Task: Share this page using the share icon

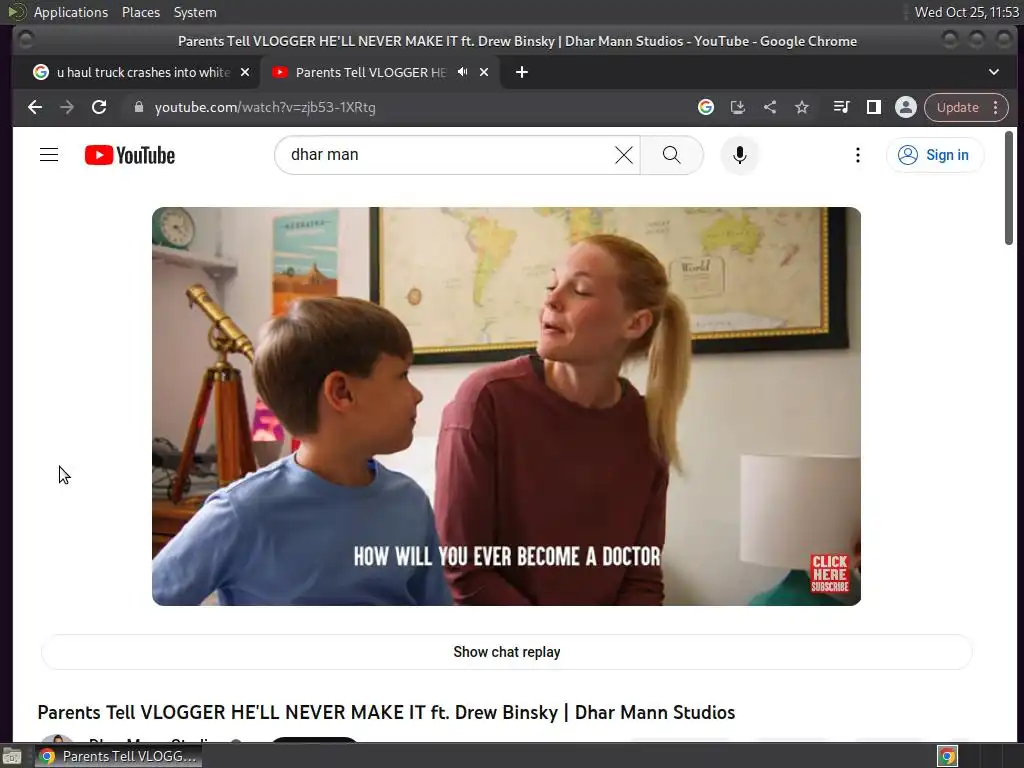Action: click(770, 107)
